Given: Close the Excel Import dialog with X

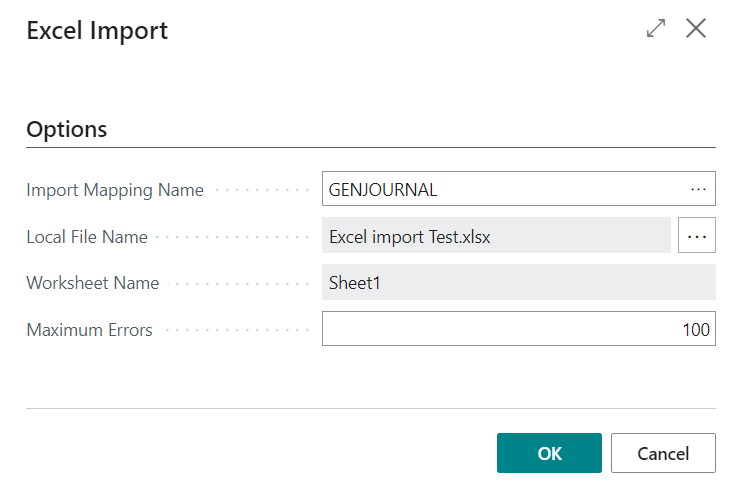Looking at the screenshot, I should coord(696,28).
